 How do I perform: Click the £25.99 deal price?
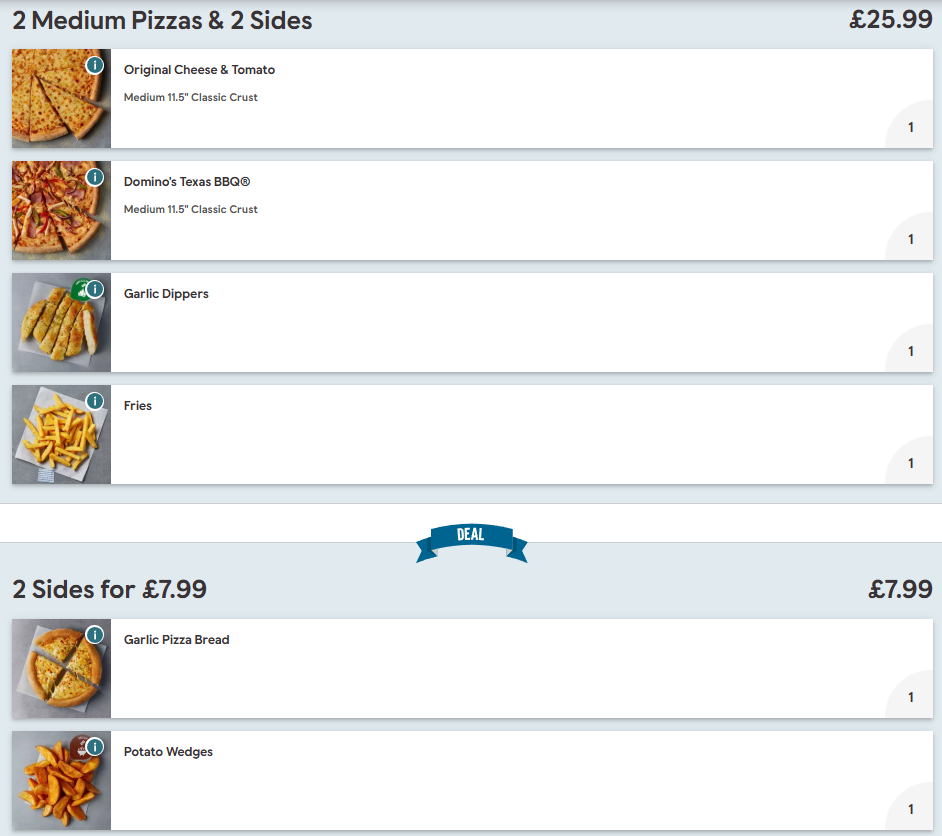(890, 20)
